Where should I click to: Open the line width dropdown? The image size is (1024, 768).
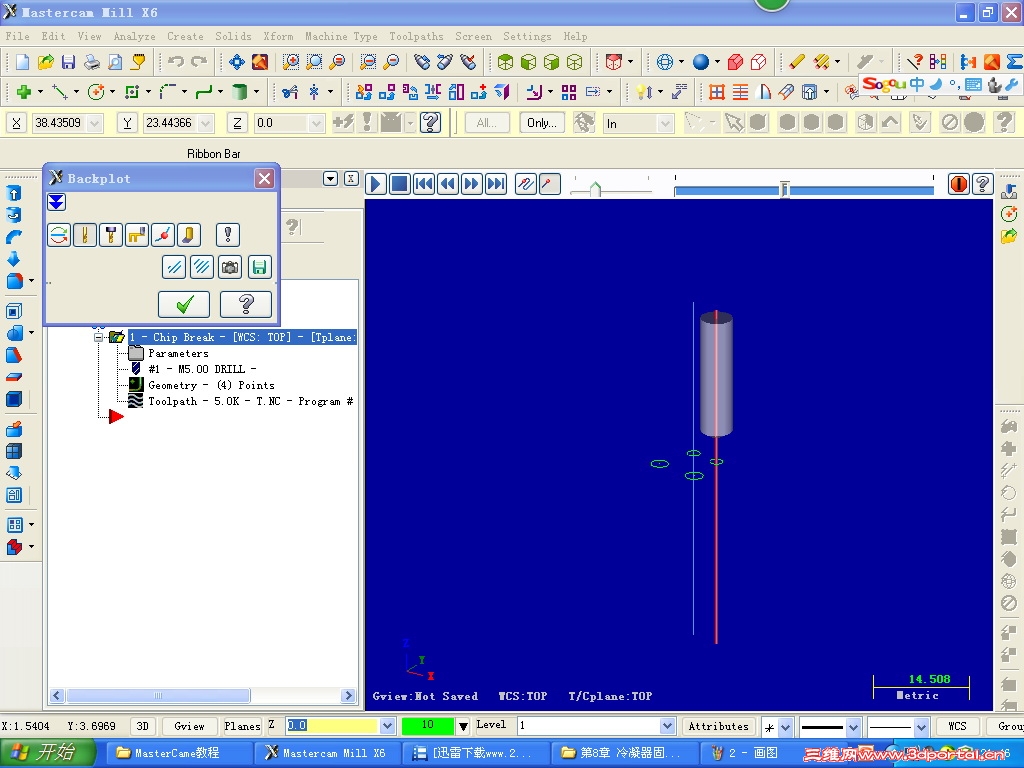pyautogui.click(x=921, y=726)
